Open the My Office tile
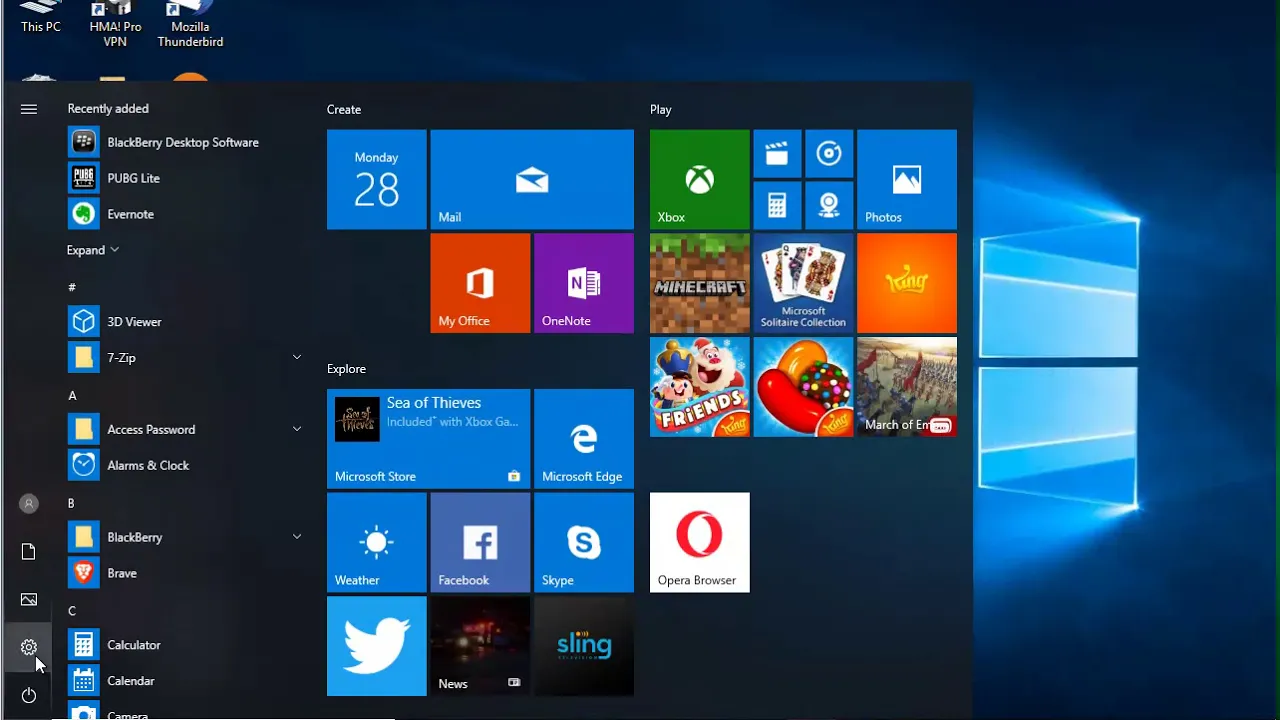1280x720 pixels. [480, 283]
